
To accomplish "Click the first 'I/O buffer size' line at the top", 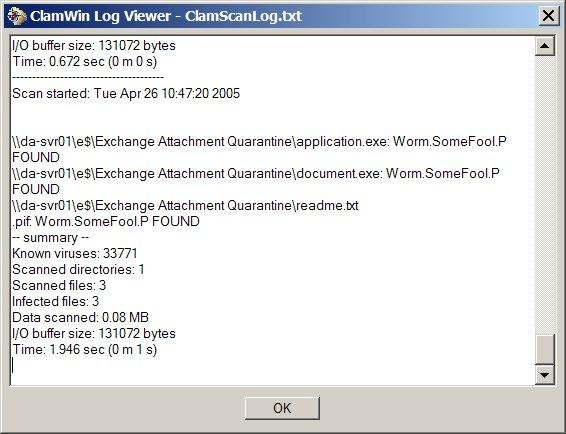I will pos(94,45).
